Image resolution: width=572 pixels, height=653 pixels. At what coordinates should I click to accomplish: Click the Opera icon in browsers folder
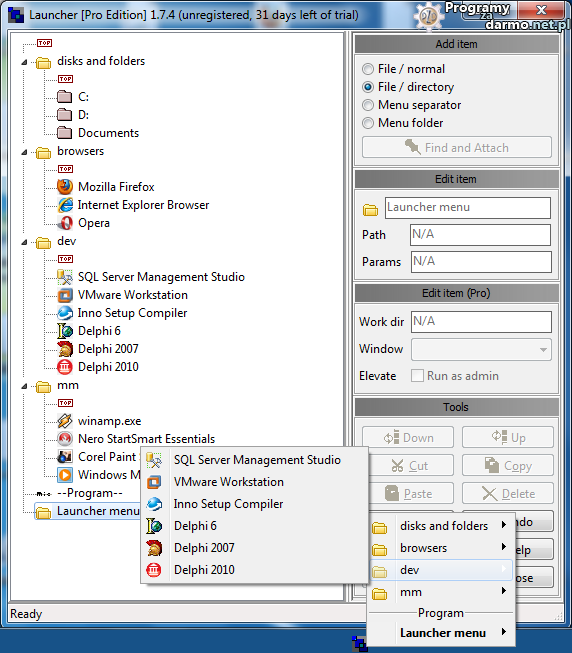point(65,223)
